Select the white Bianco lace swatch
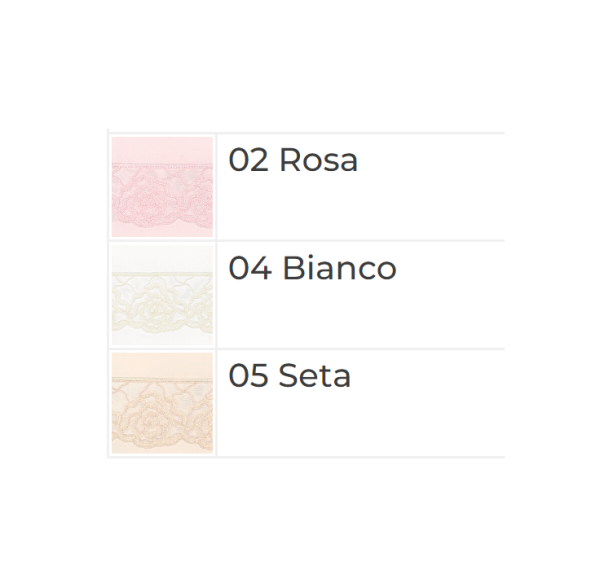600x579 pixels. pos(162,295)
